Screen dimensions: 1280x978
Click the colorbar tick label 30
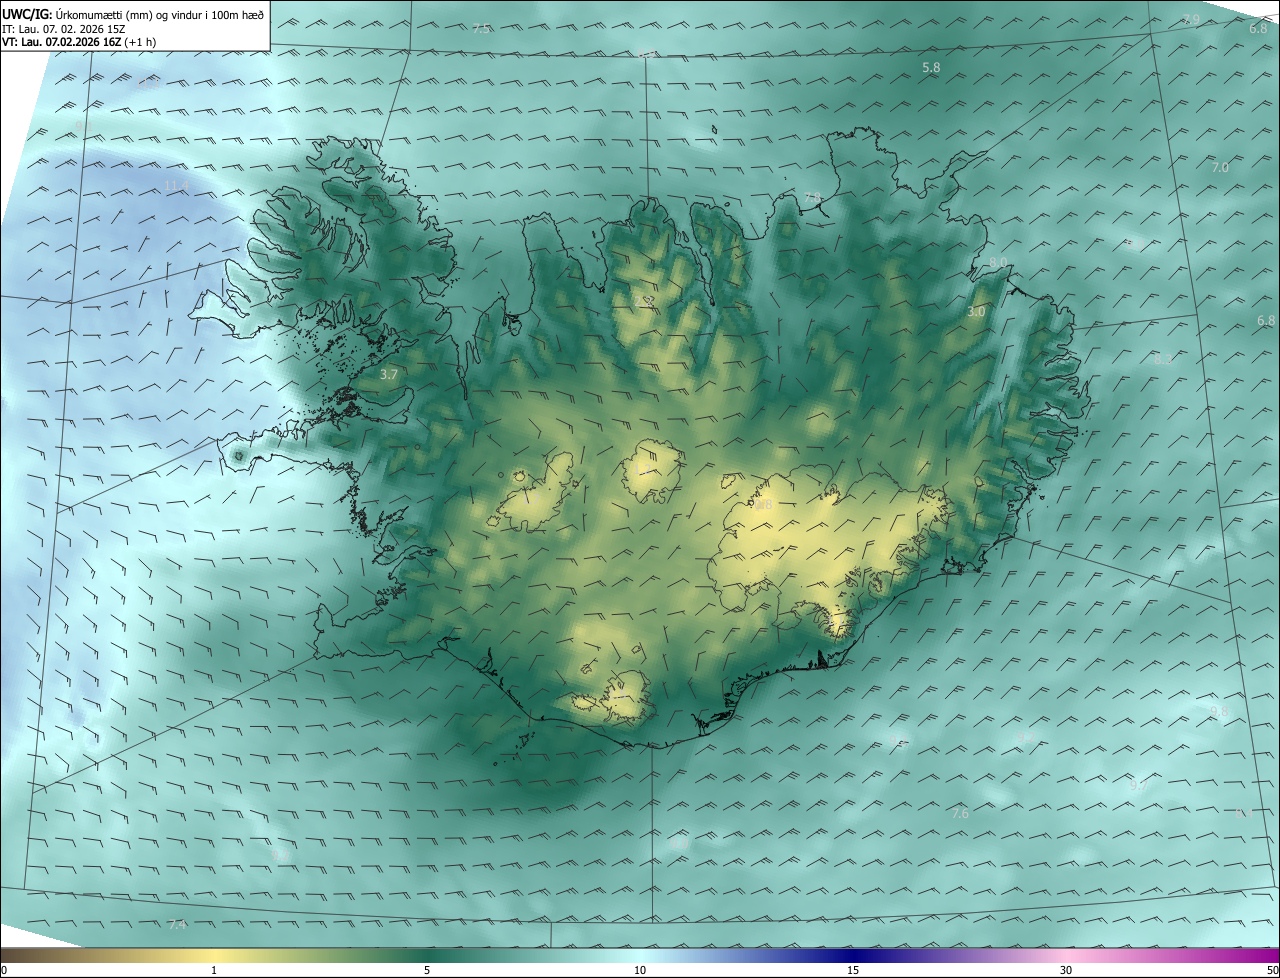point(1066,970)
